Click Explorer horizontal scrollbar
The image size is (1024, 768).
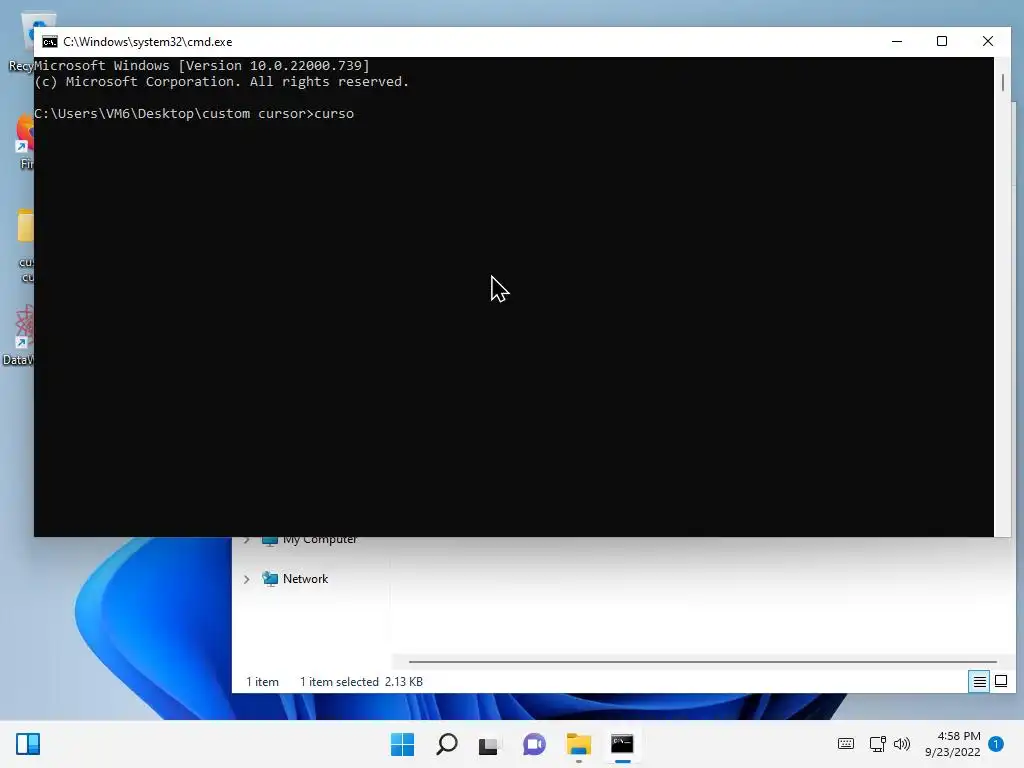coord(702,662)
